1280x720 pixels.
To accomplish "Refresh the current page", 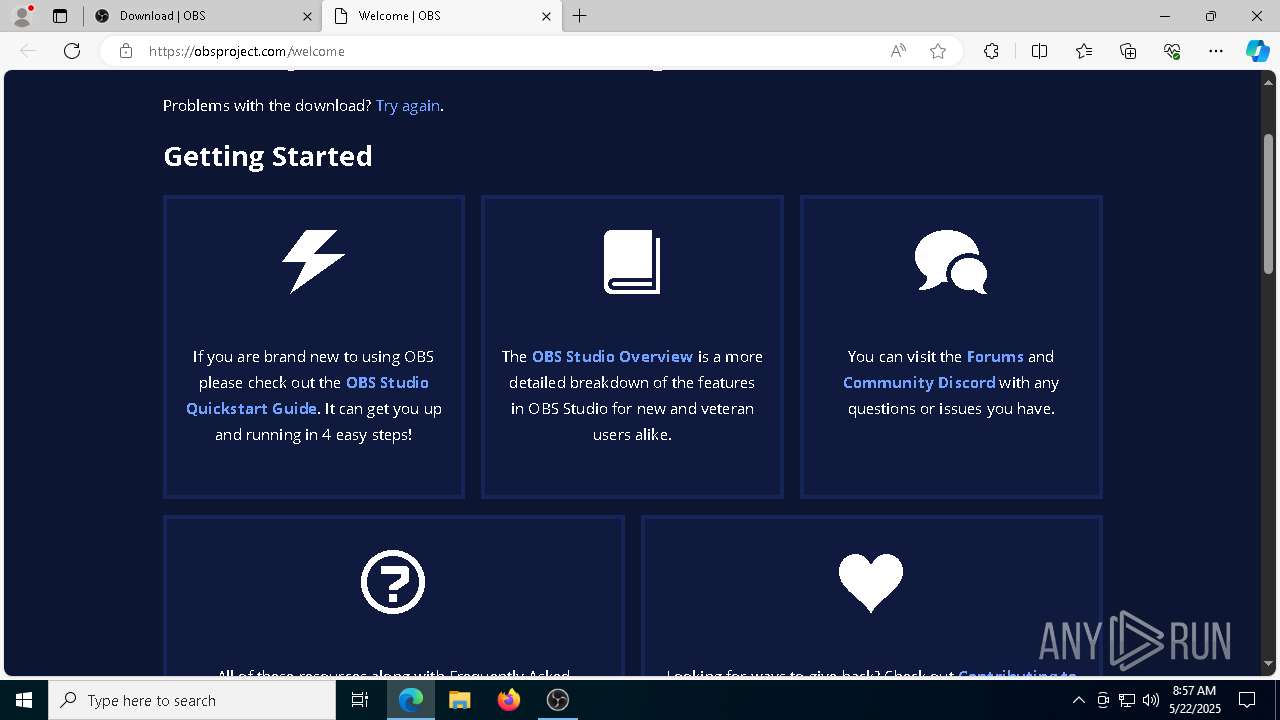I will point(72,51).
